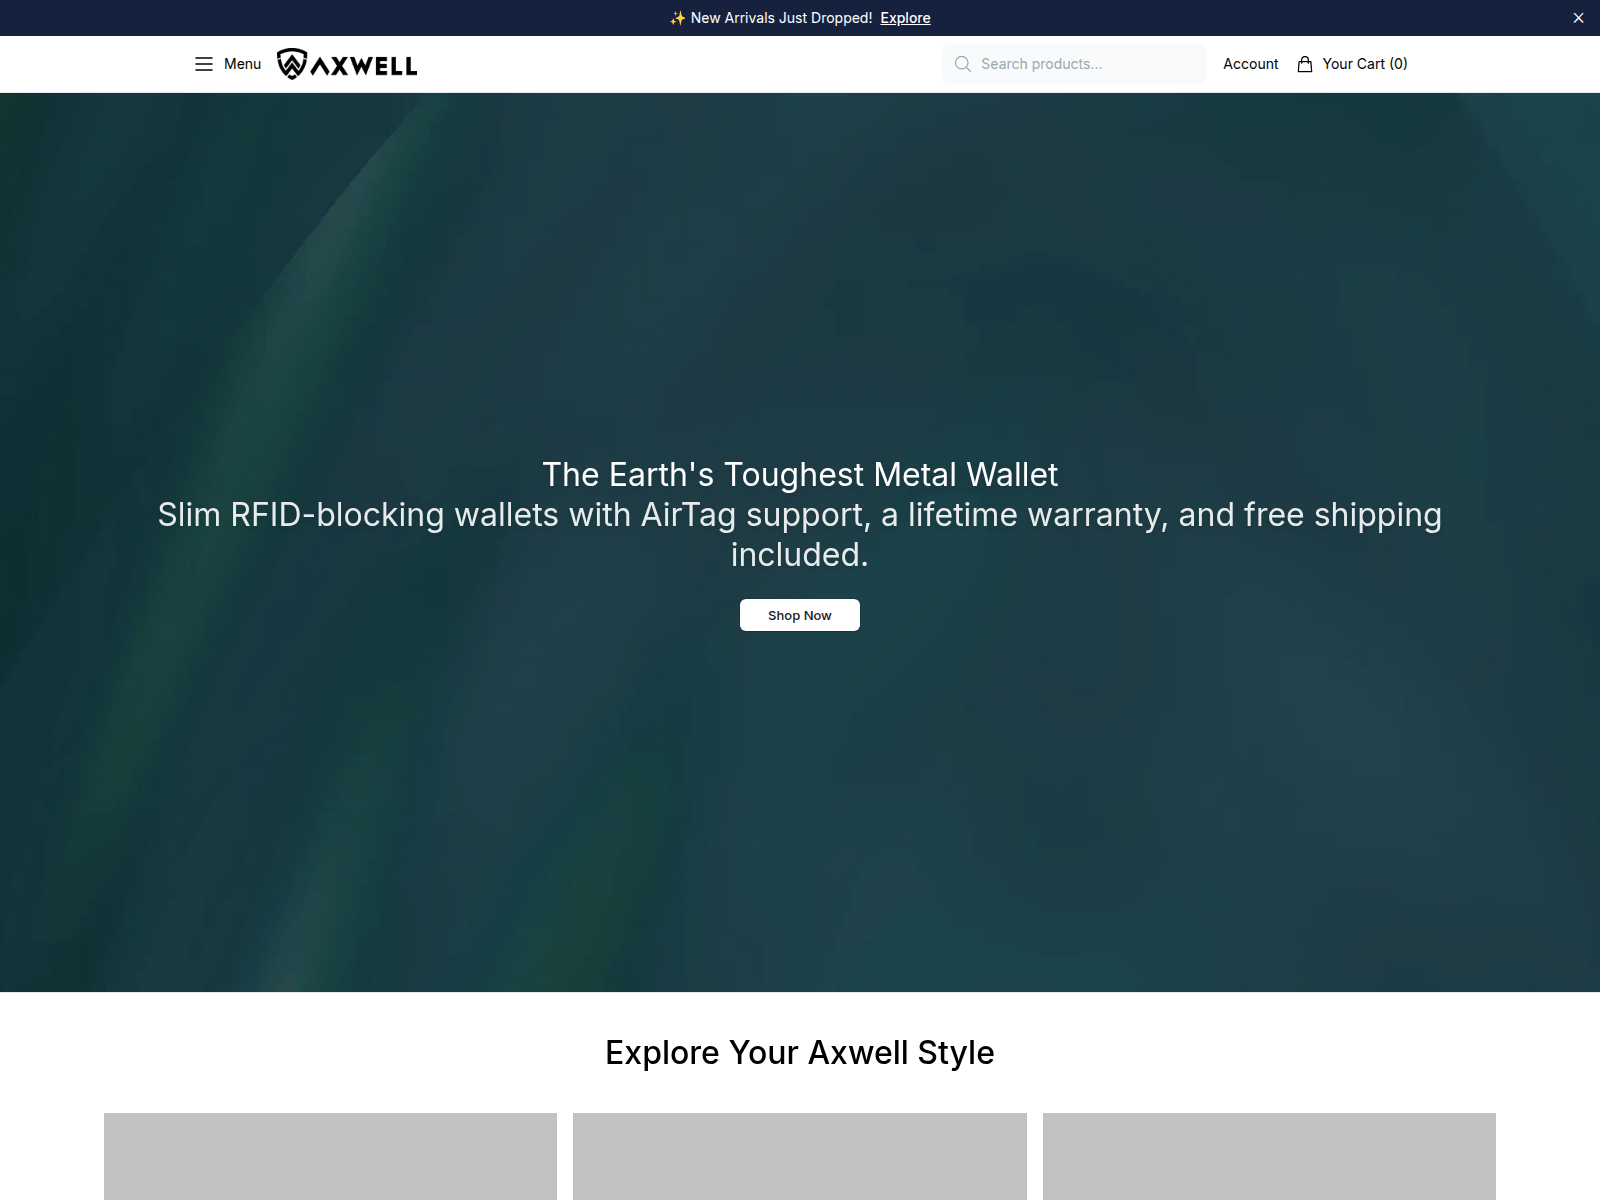Open the Account link

tap(1250, 64)
